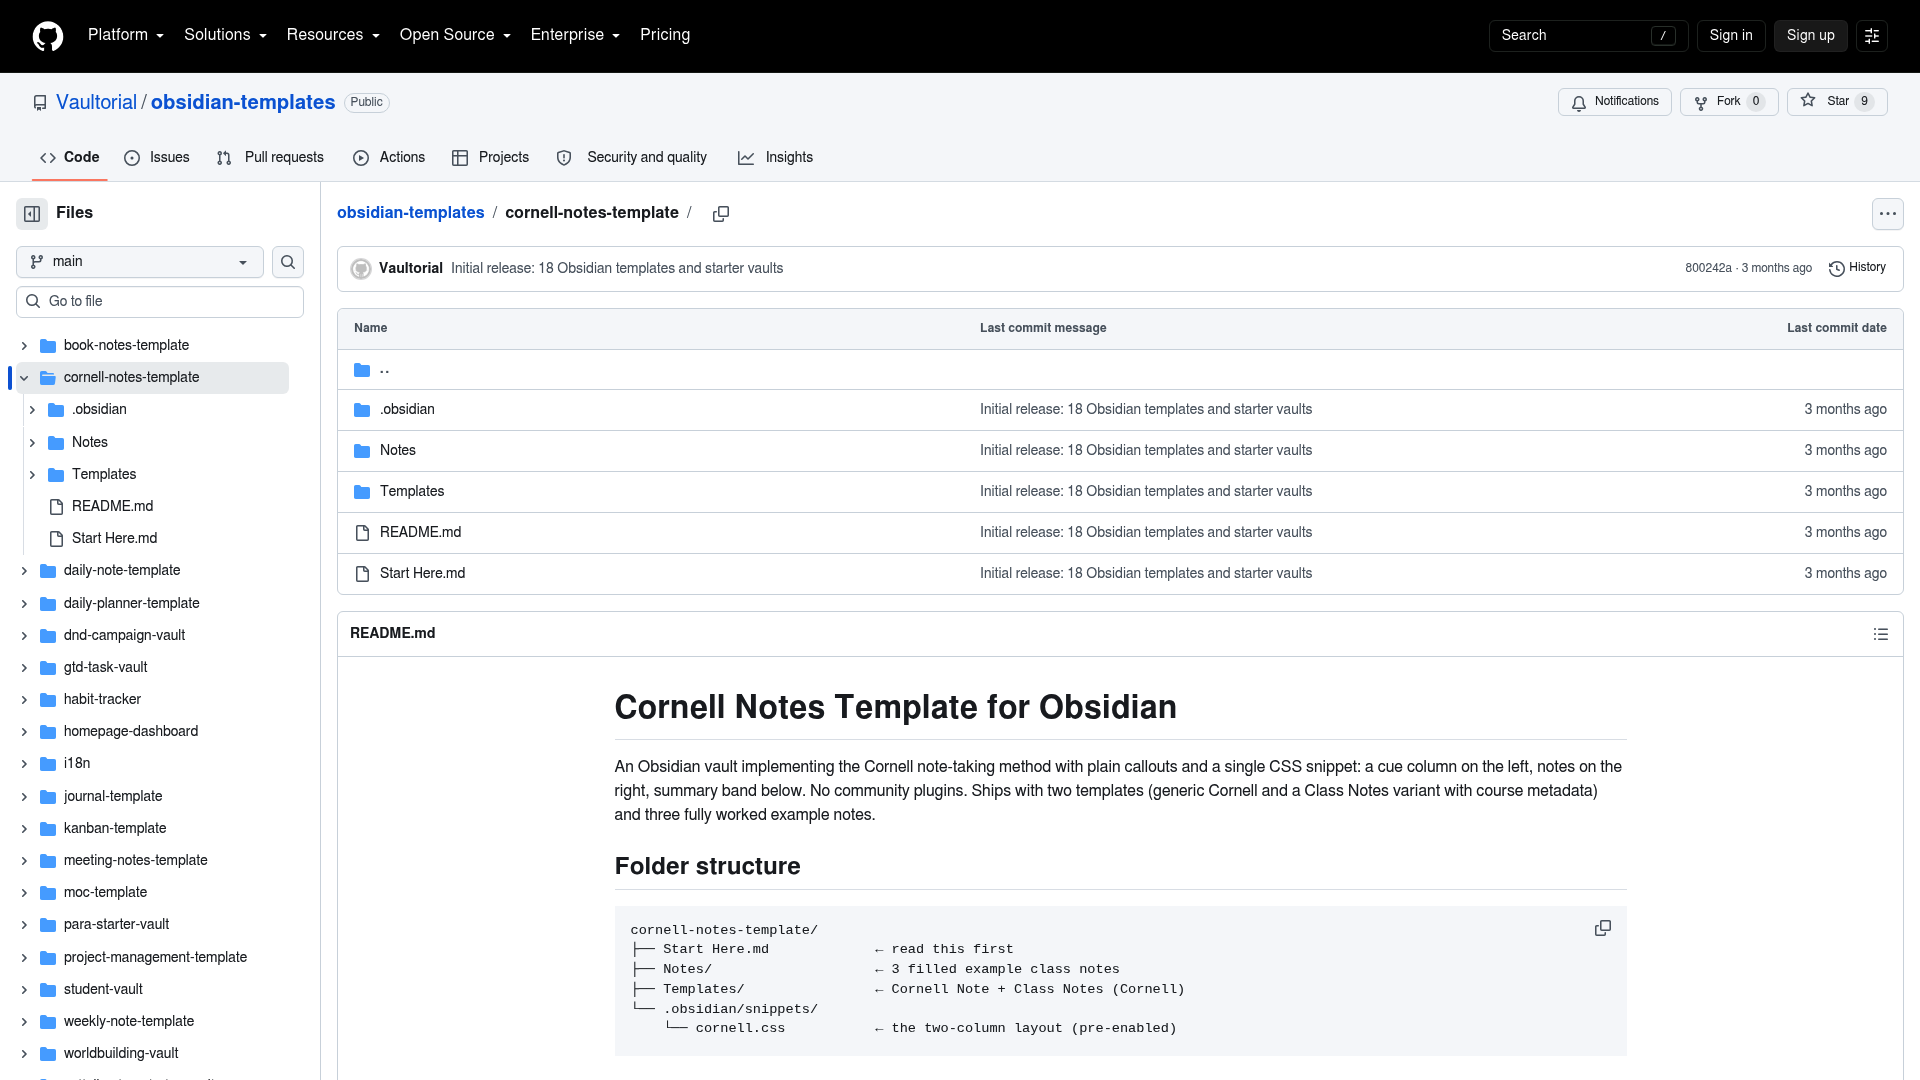This screenshot has width=1920, height=1080.
Task: Open commit hash 800242a
Action: tap(1708, 268)
